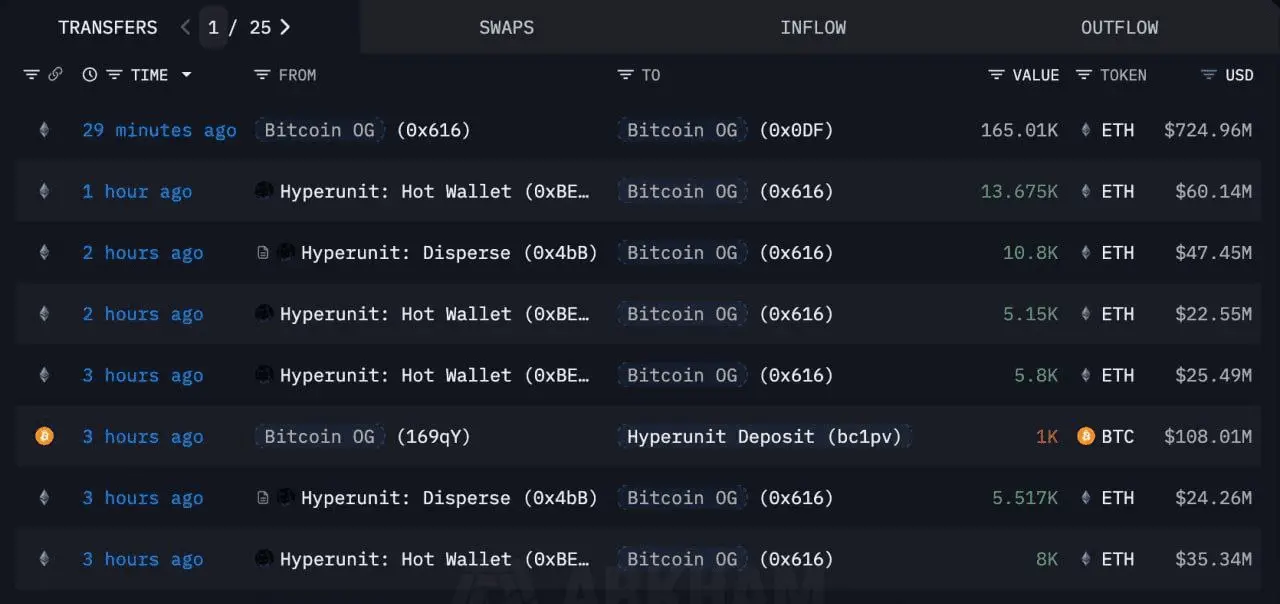Open Hyperunit Deposit (bc1pv) address
The width and height of the screenshot is (1280, 604).
pyautogui.click(x=764, y=437)
